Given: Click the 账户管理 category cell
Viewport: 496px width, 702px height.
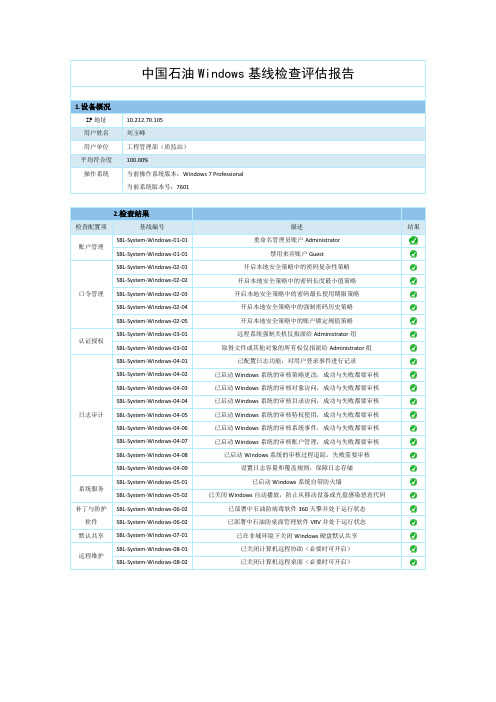Looking at the screenshot, I should click(x=91, y=247).
